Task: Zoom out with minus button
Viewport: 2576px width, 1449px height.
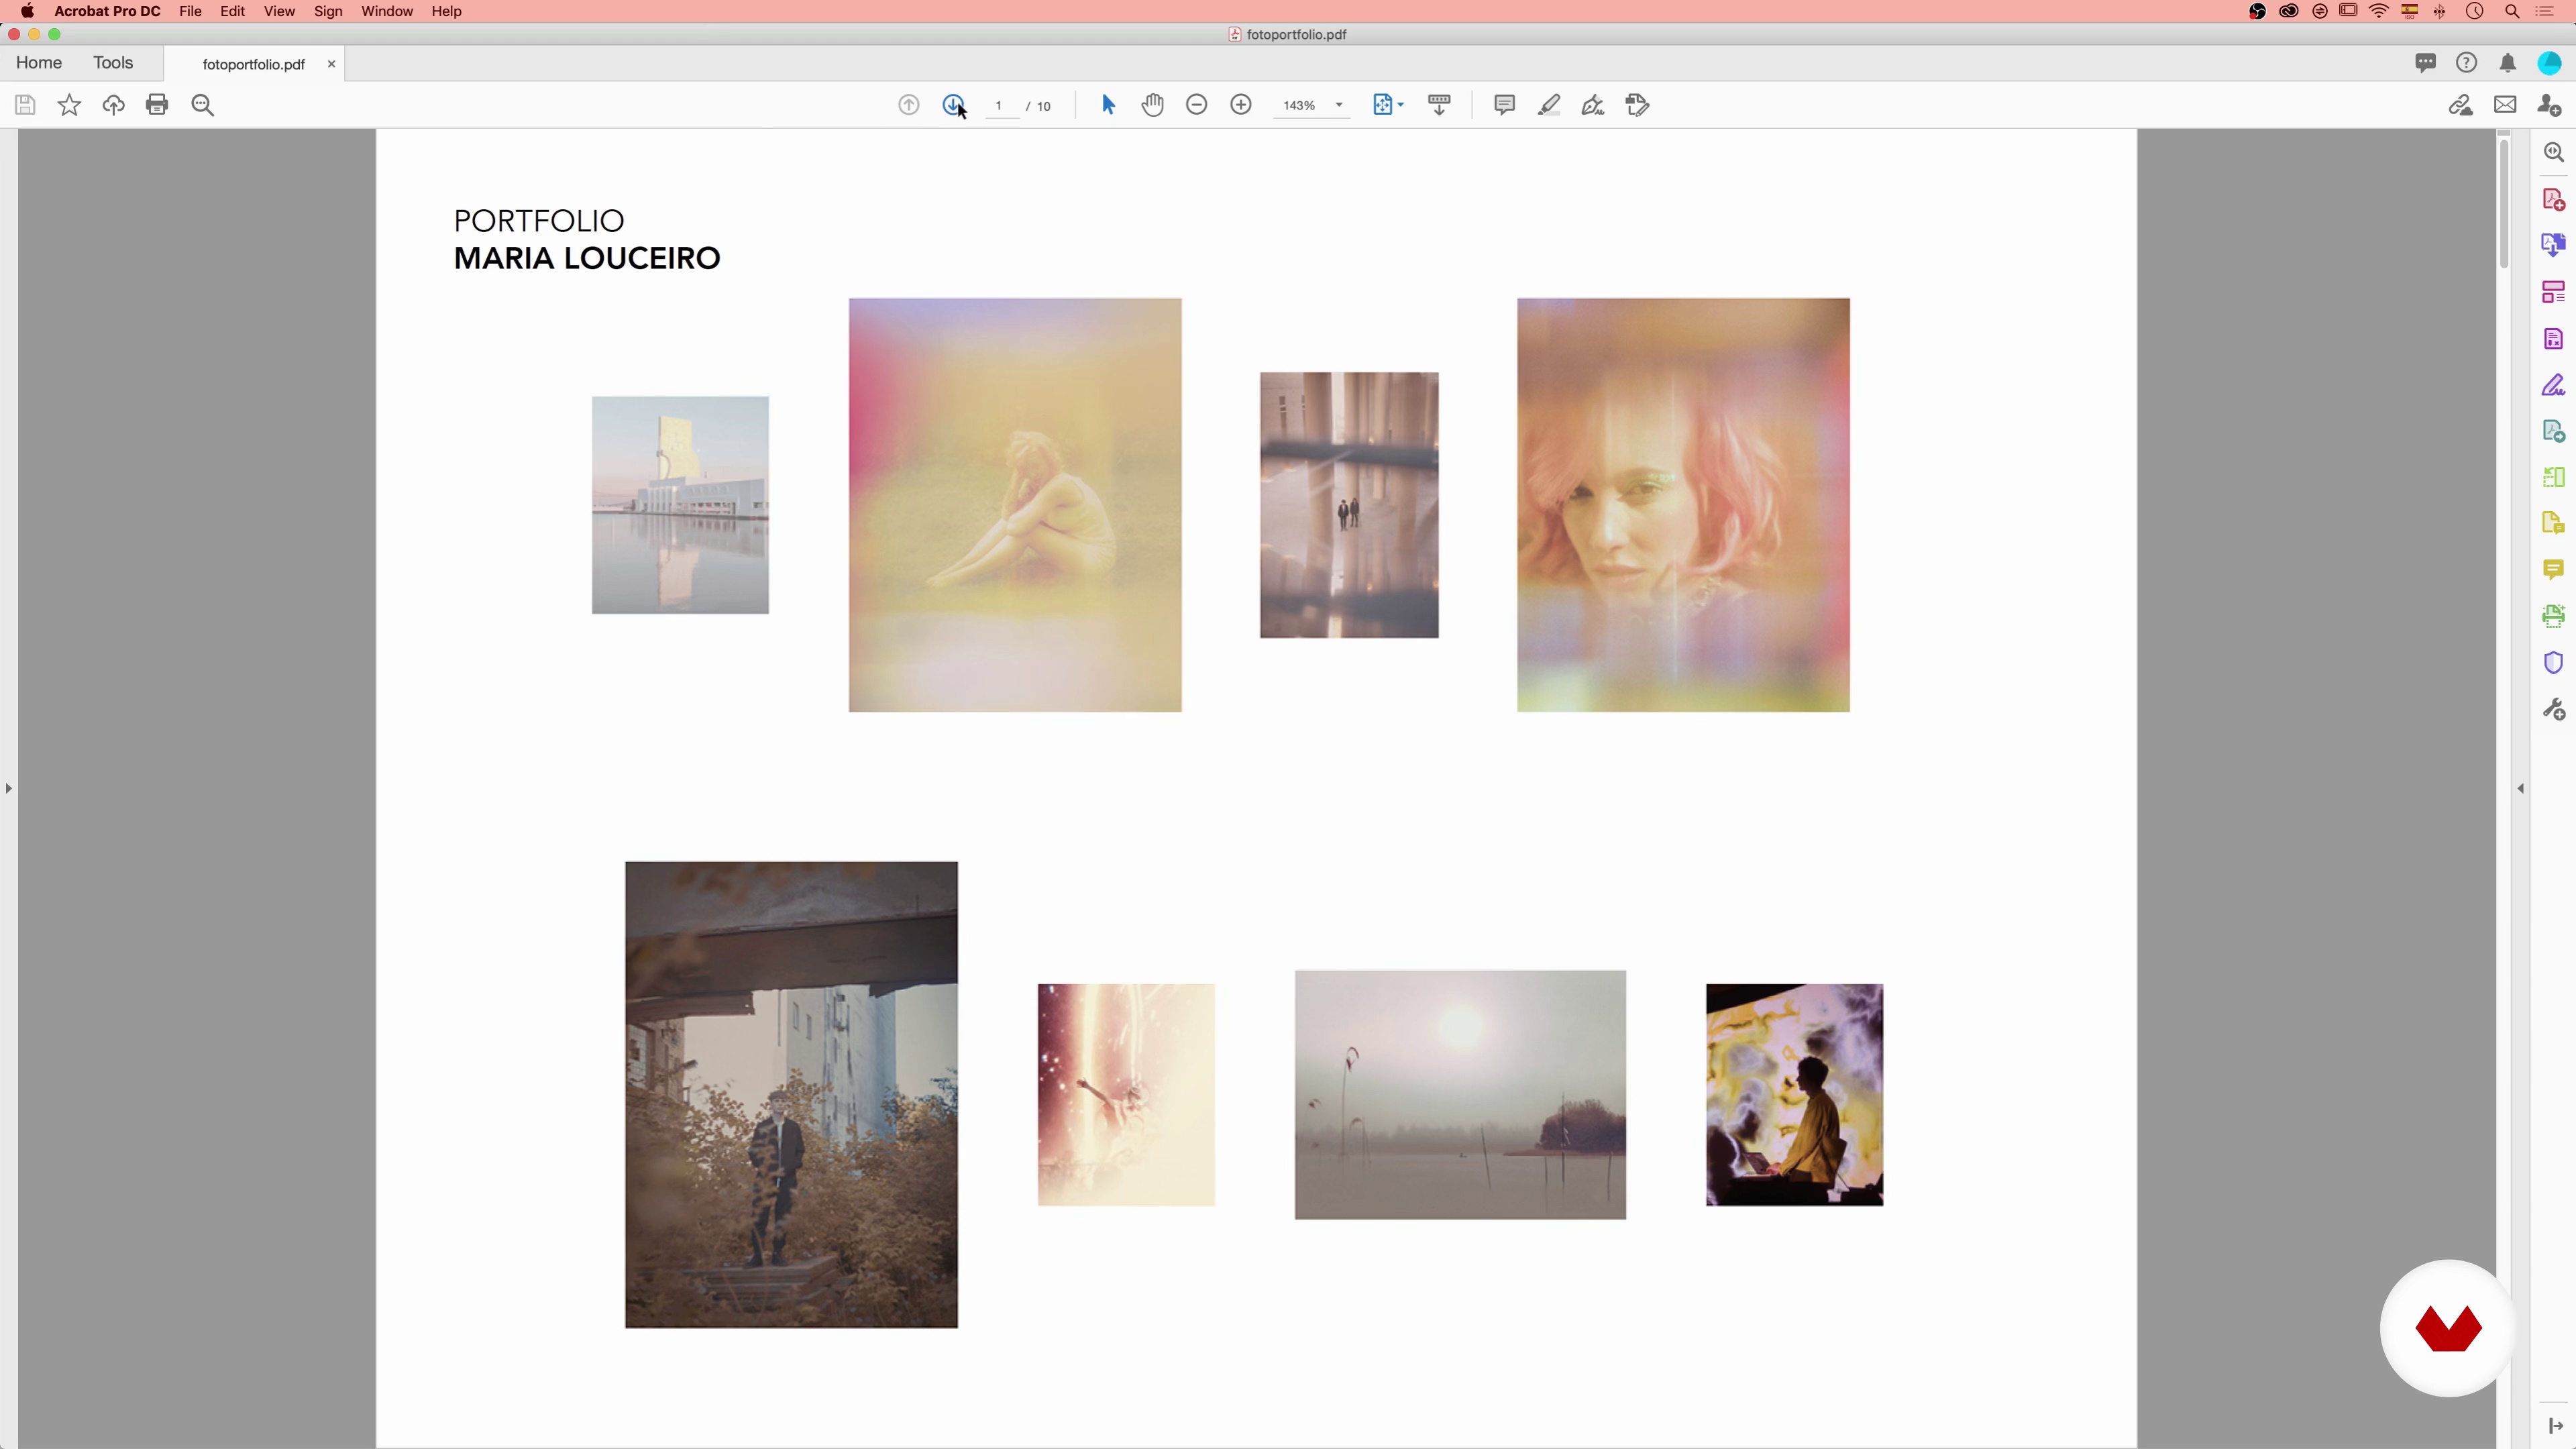Action: 1196,105
